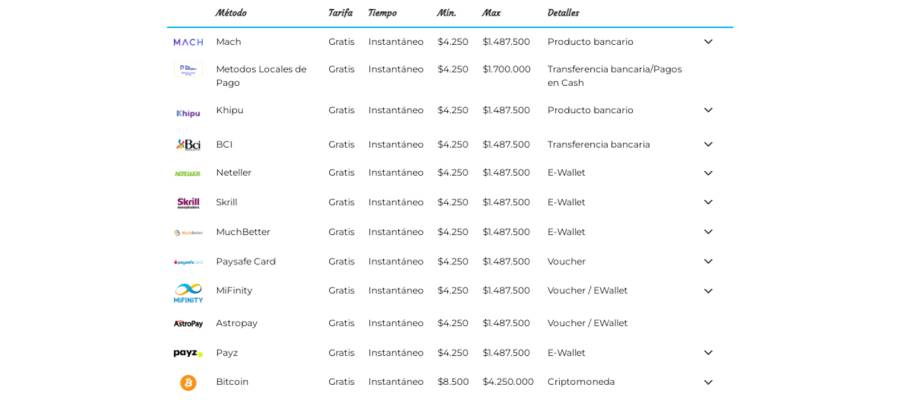
Task: Click the Detalles column header
Action: pyautogui.click(x=563, y=13)
